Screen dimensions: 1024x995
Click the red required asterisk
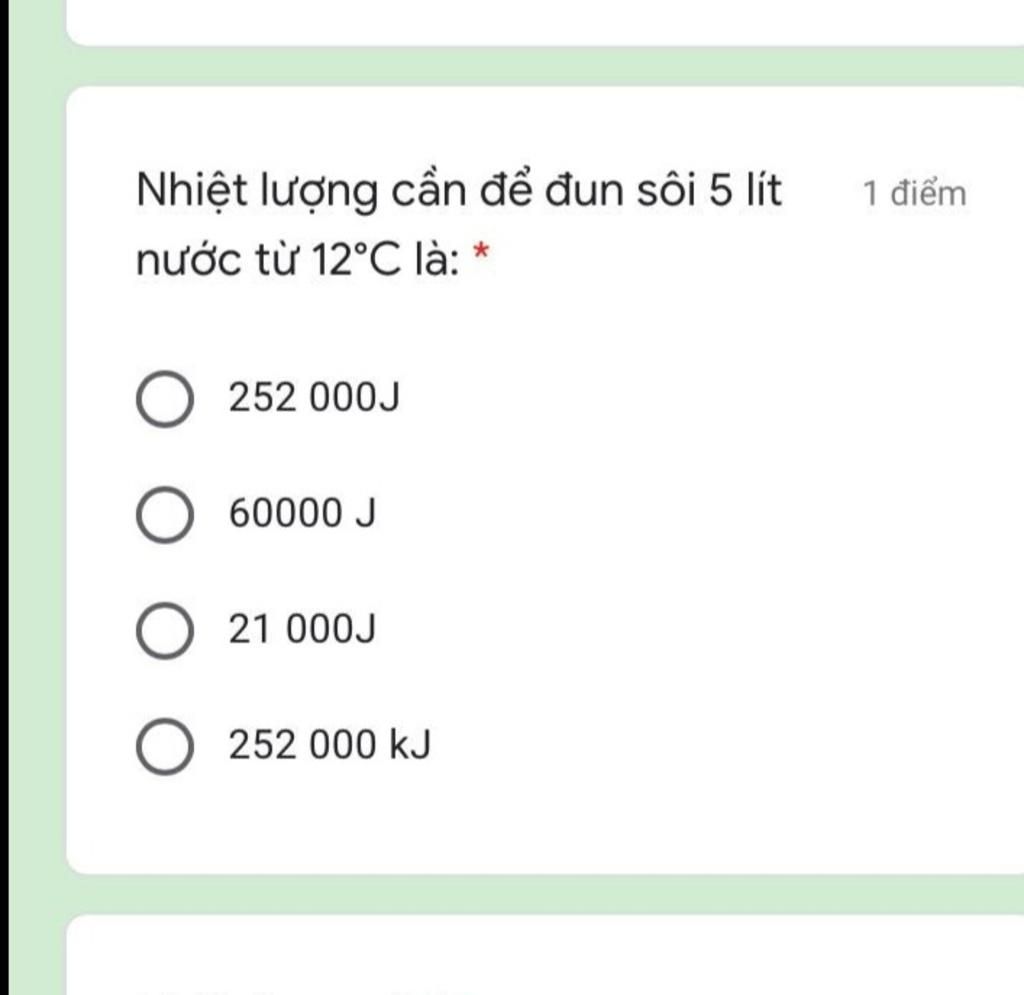[481, 252]
